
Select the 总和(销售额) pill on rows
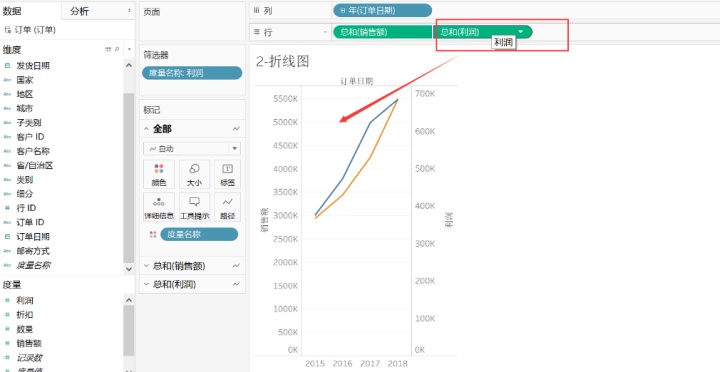click(x=383, y=32)
